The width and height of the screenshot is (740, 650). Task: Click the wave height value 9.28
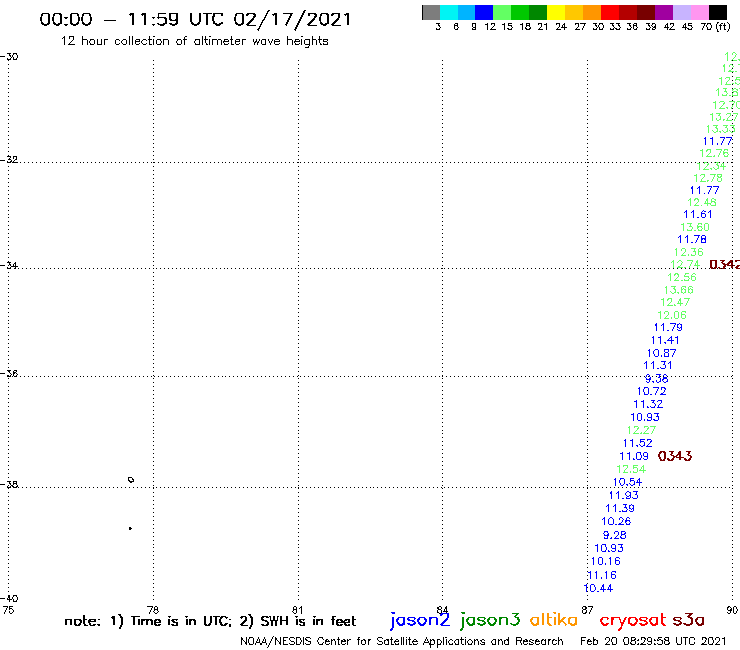point(614,535)
